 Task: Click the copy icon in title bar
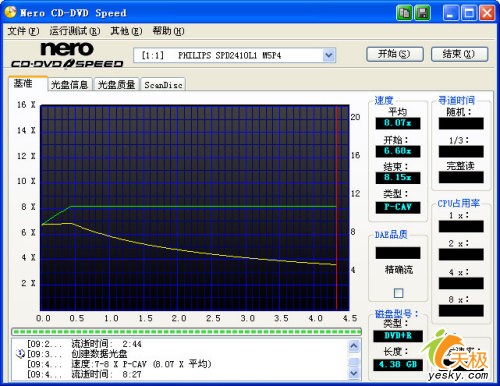tap(404, 13)
